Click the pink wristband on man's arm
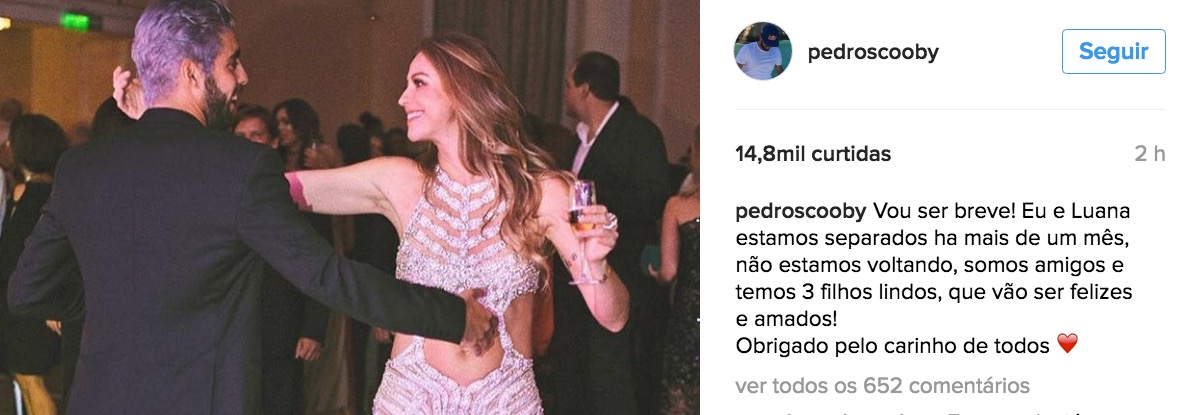 (298, 191)
